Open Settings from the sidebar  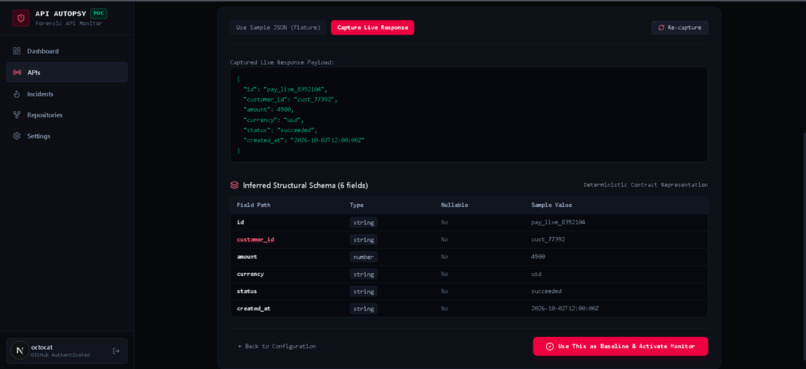67,136
